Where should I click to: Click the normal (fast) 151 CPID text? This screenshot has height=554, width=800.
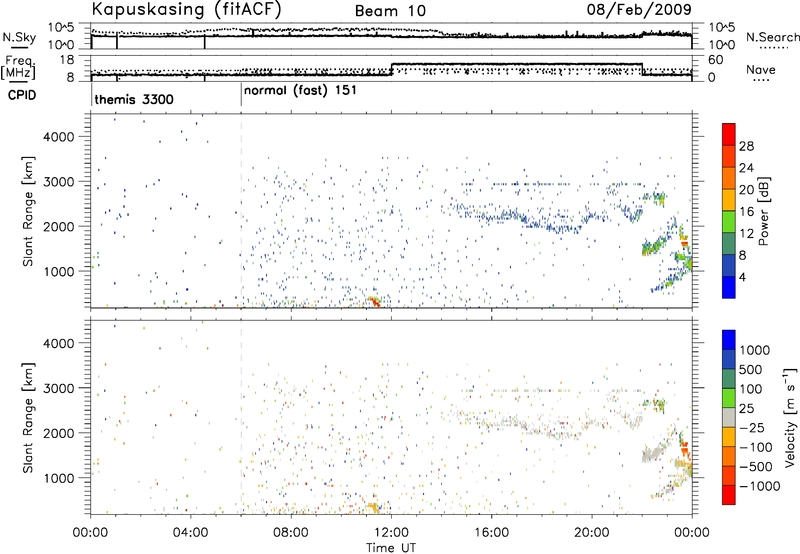coord(300,91)
